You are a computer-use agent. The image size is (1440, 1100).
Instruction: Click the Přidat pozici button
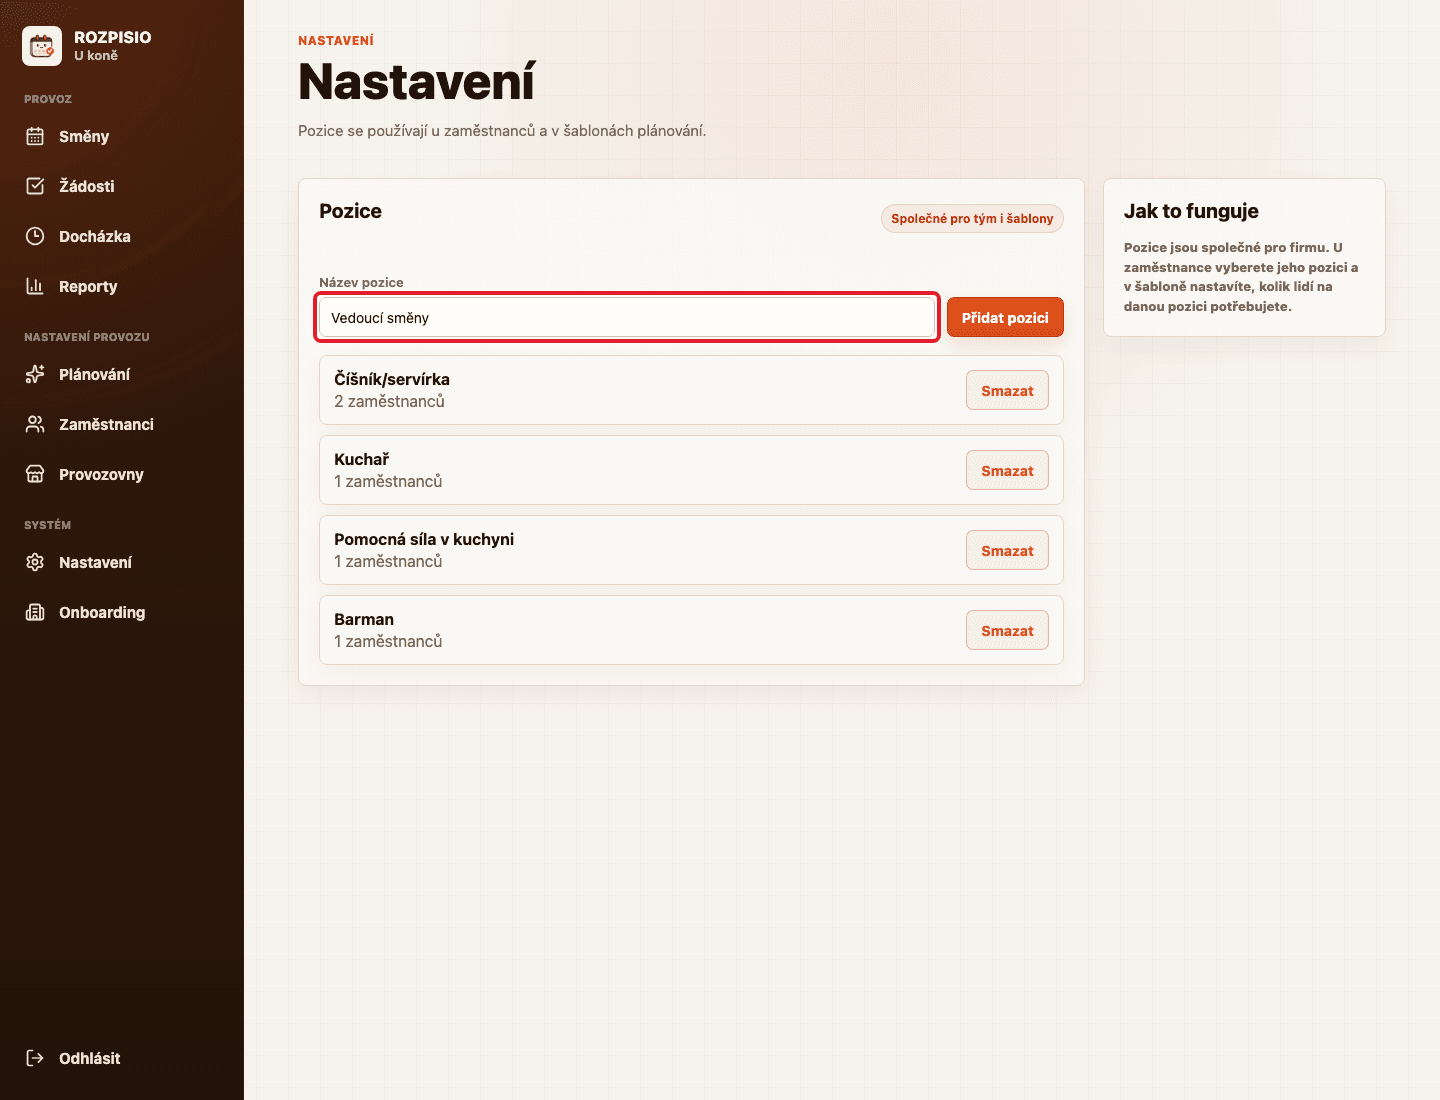1005,317
